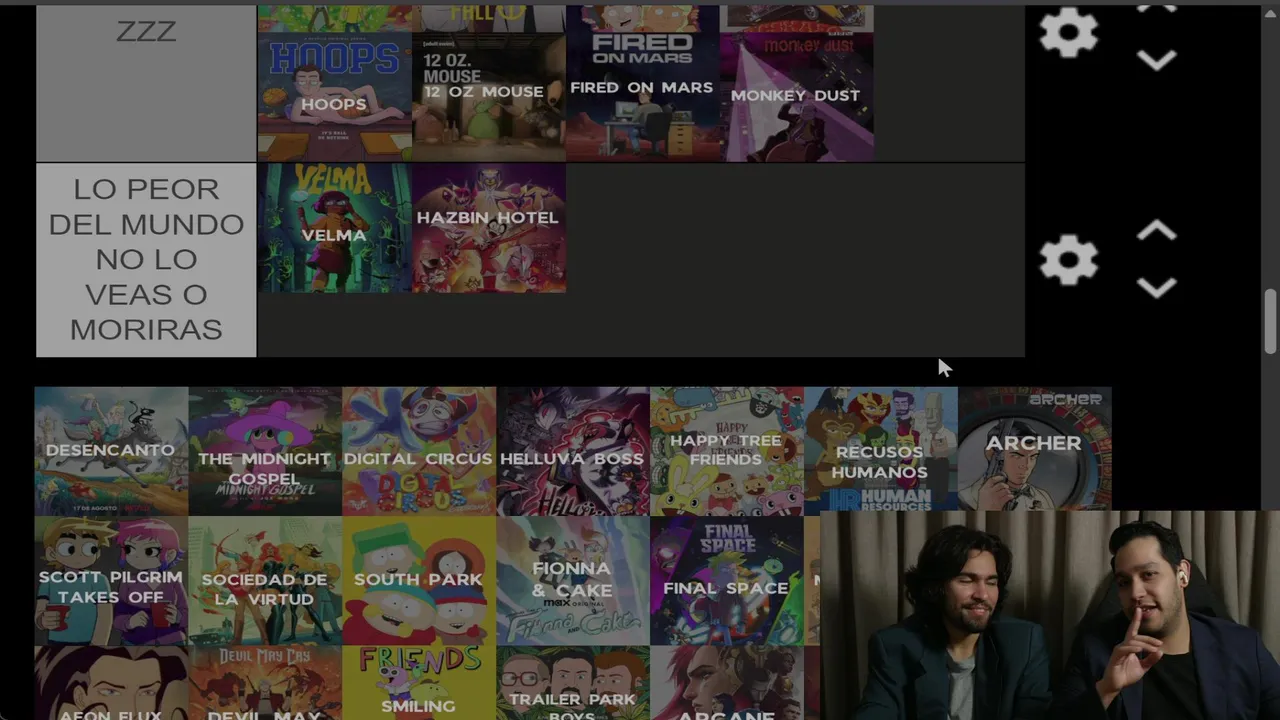Click the Aeon Flux card
1280x720 pixels.
pos(111,683)
